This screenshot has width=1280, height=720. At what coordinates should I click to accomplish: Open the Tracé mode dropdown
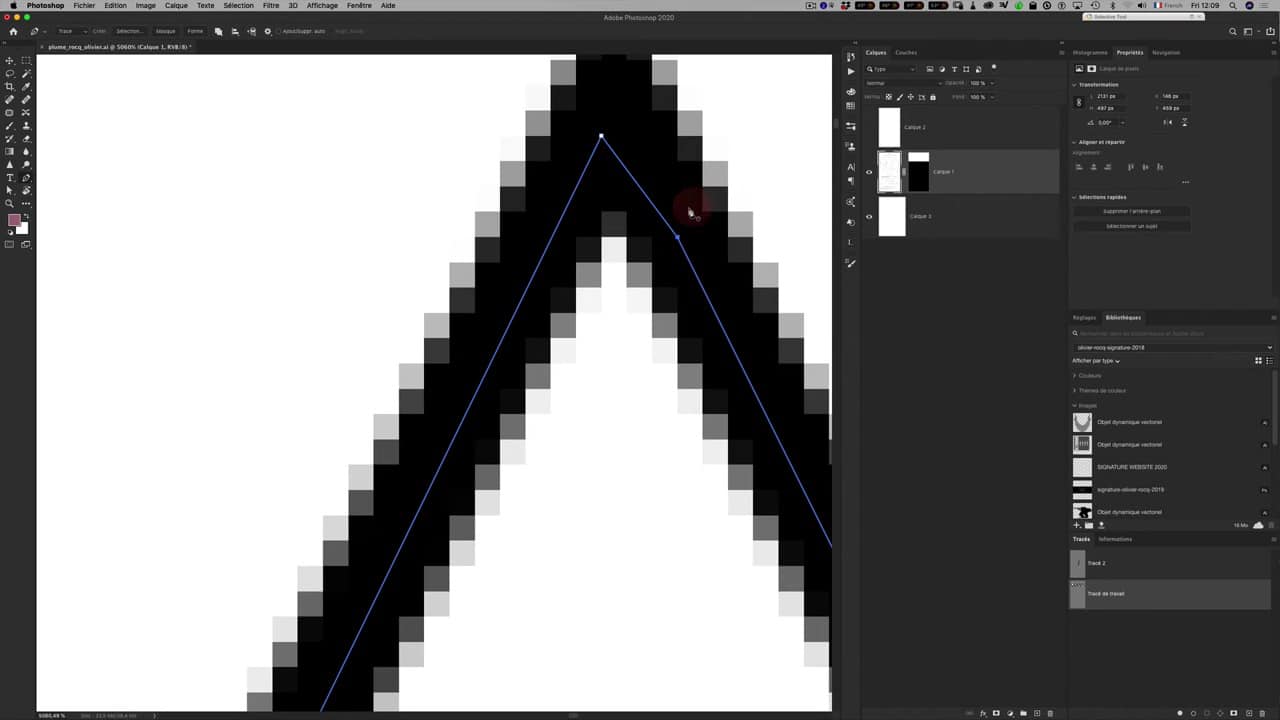coord(70,31)
